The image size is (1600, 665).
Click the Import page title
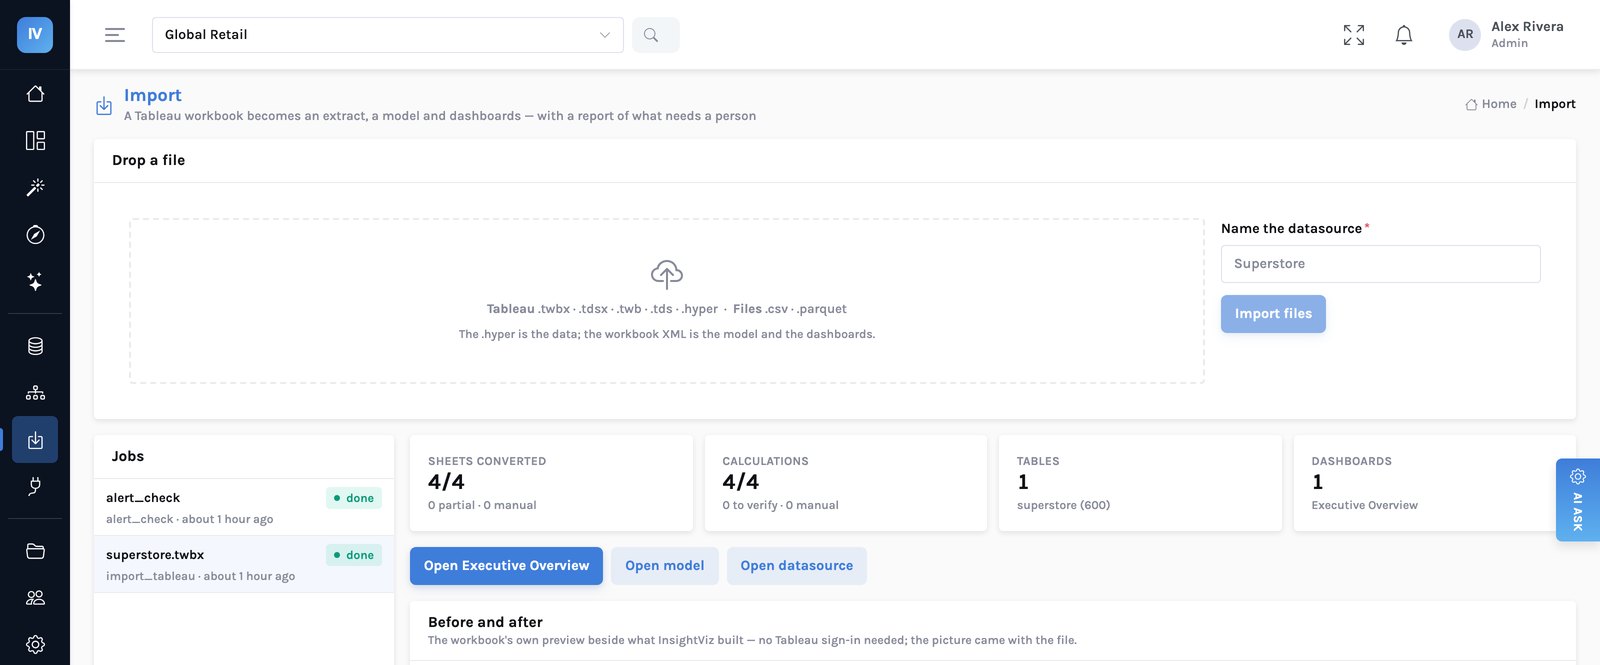pos(153,95)
